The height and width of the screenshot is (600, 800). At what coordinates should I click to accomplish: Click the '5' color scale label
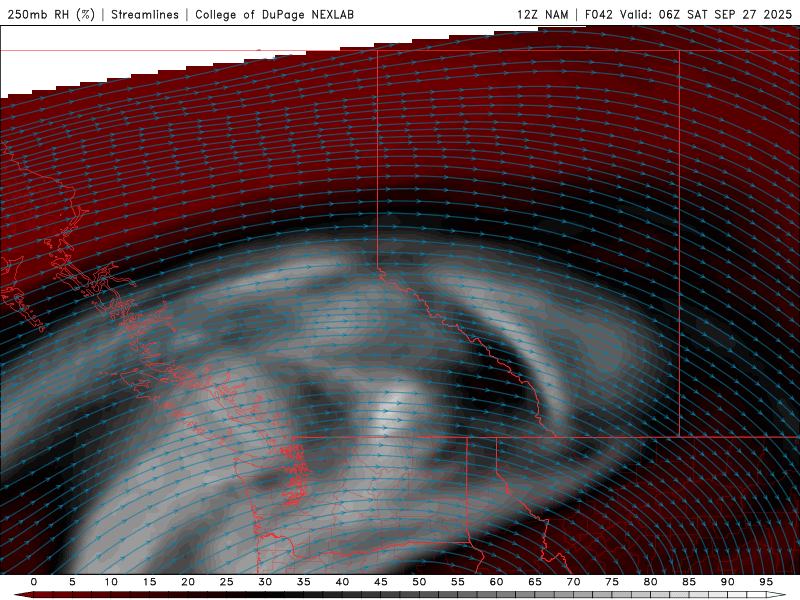click(x=72, y=582)
